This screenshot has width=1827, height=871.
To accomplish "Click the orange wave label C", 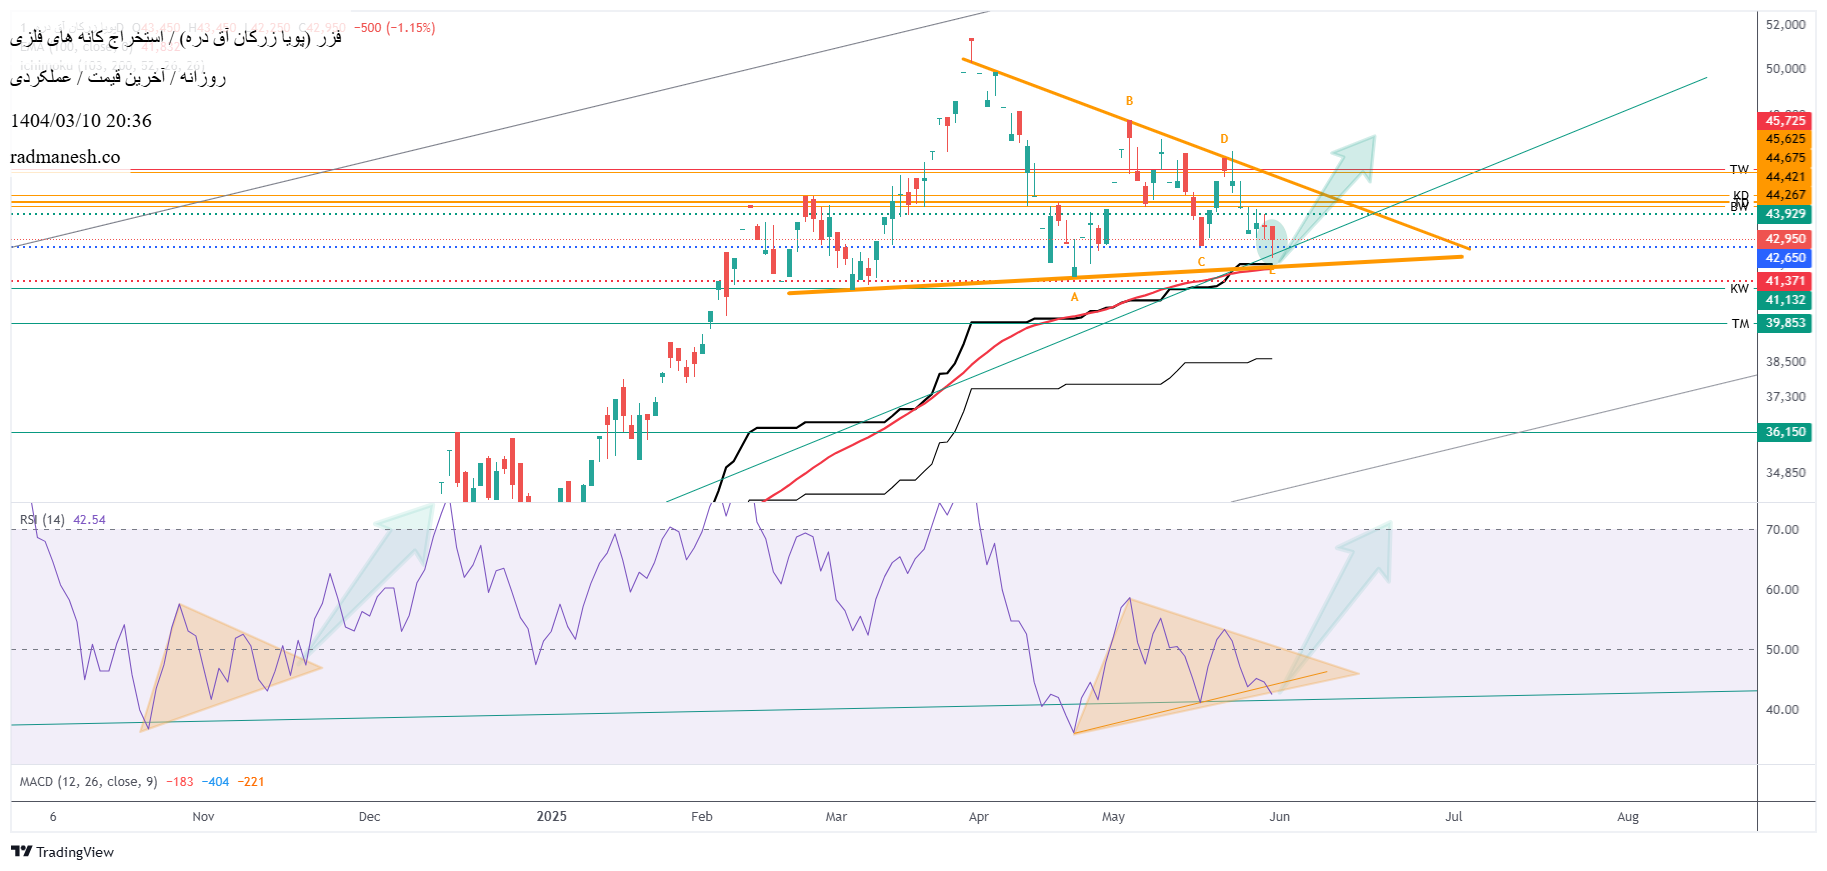I will coord(1201,262).
